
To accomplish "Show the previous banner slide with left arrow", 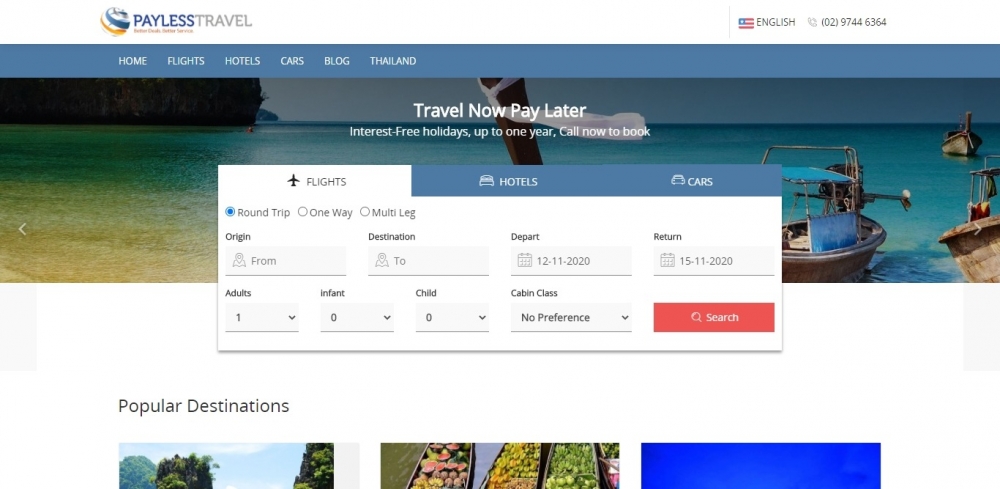I will click(x=22, y=229).
